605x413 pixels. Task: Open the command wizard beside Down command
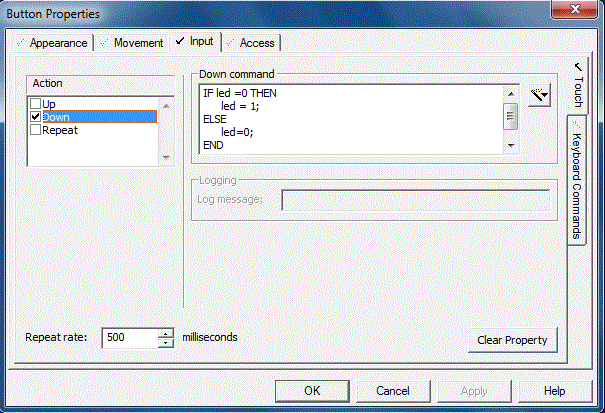click(x=541, y=96)
